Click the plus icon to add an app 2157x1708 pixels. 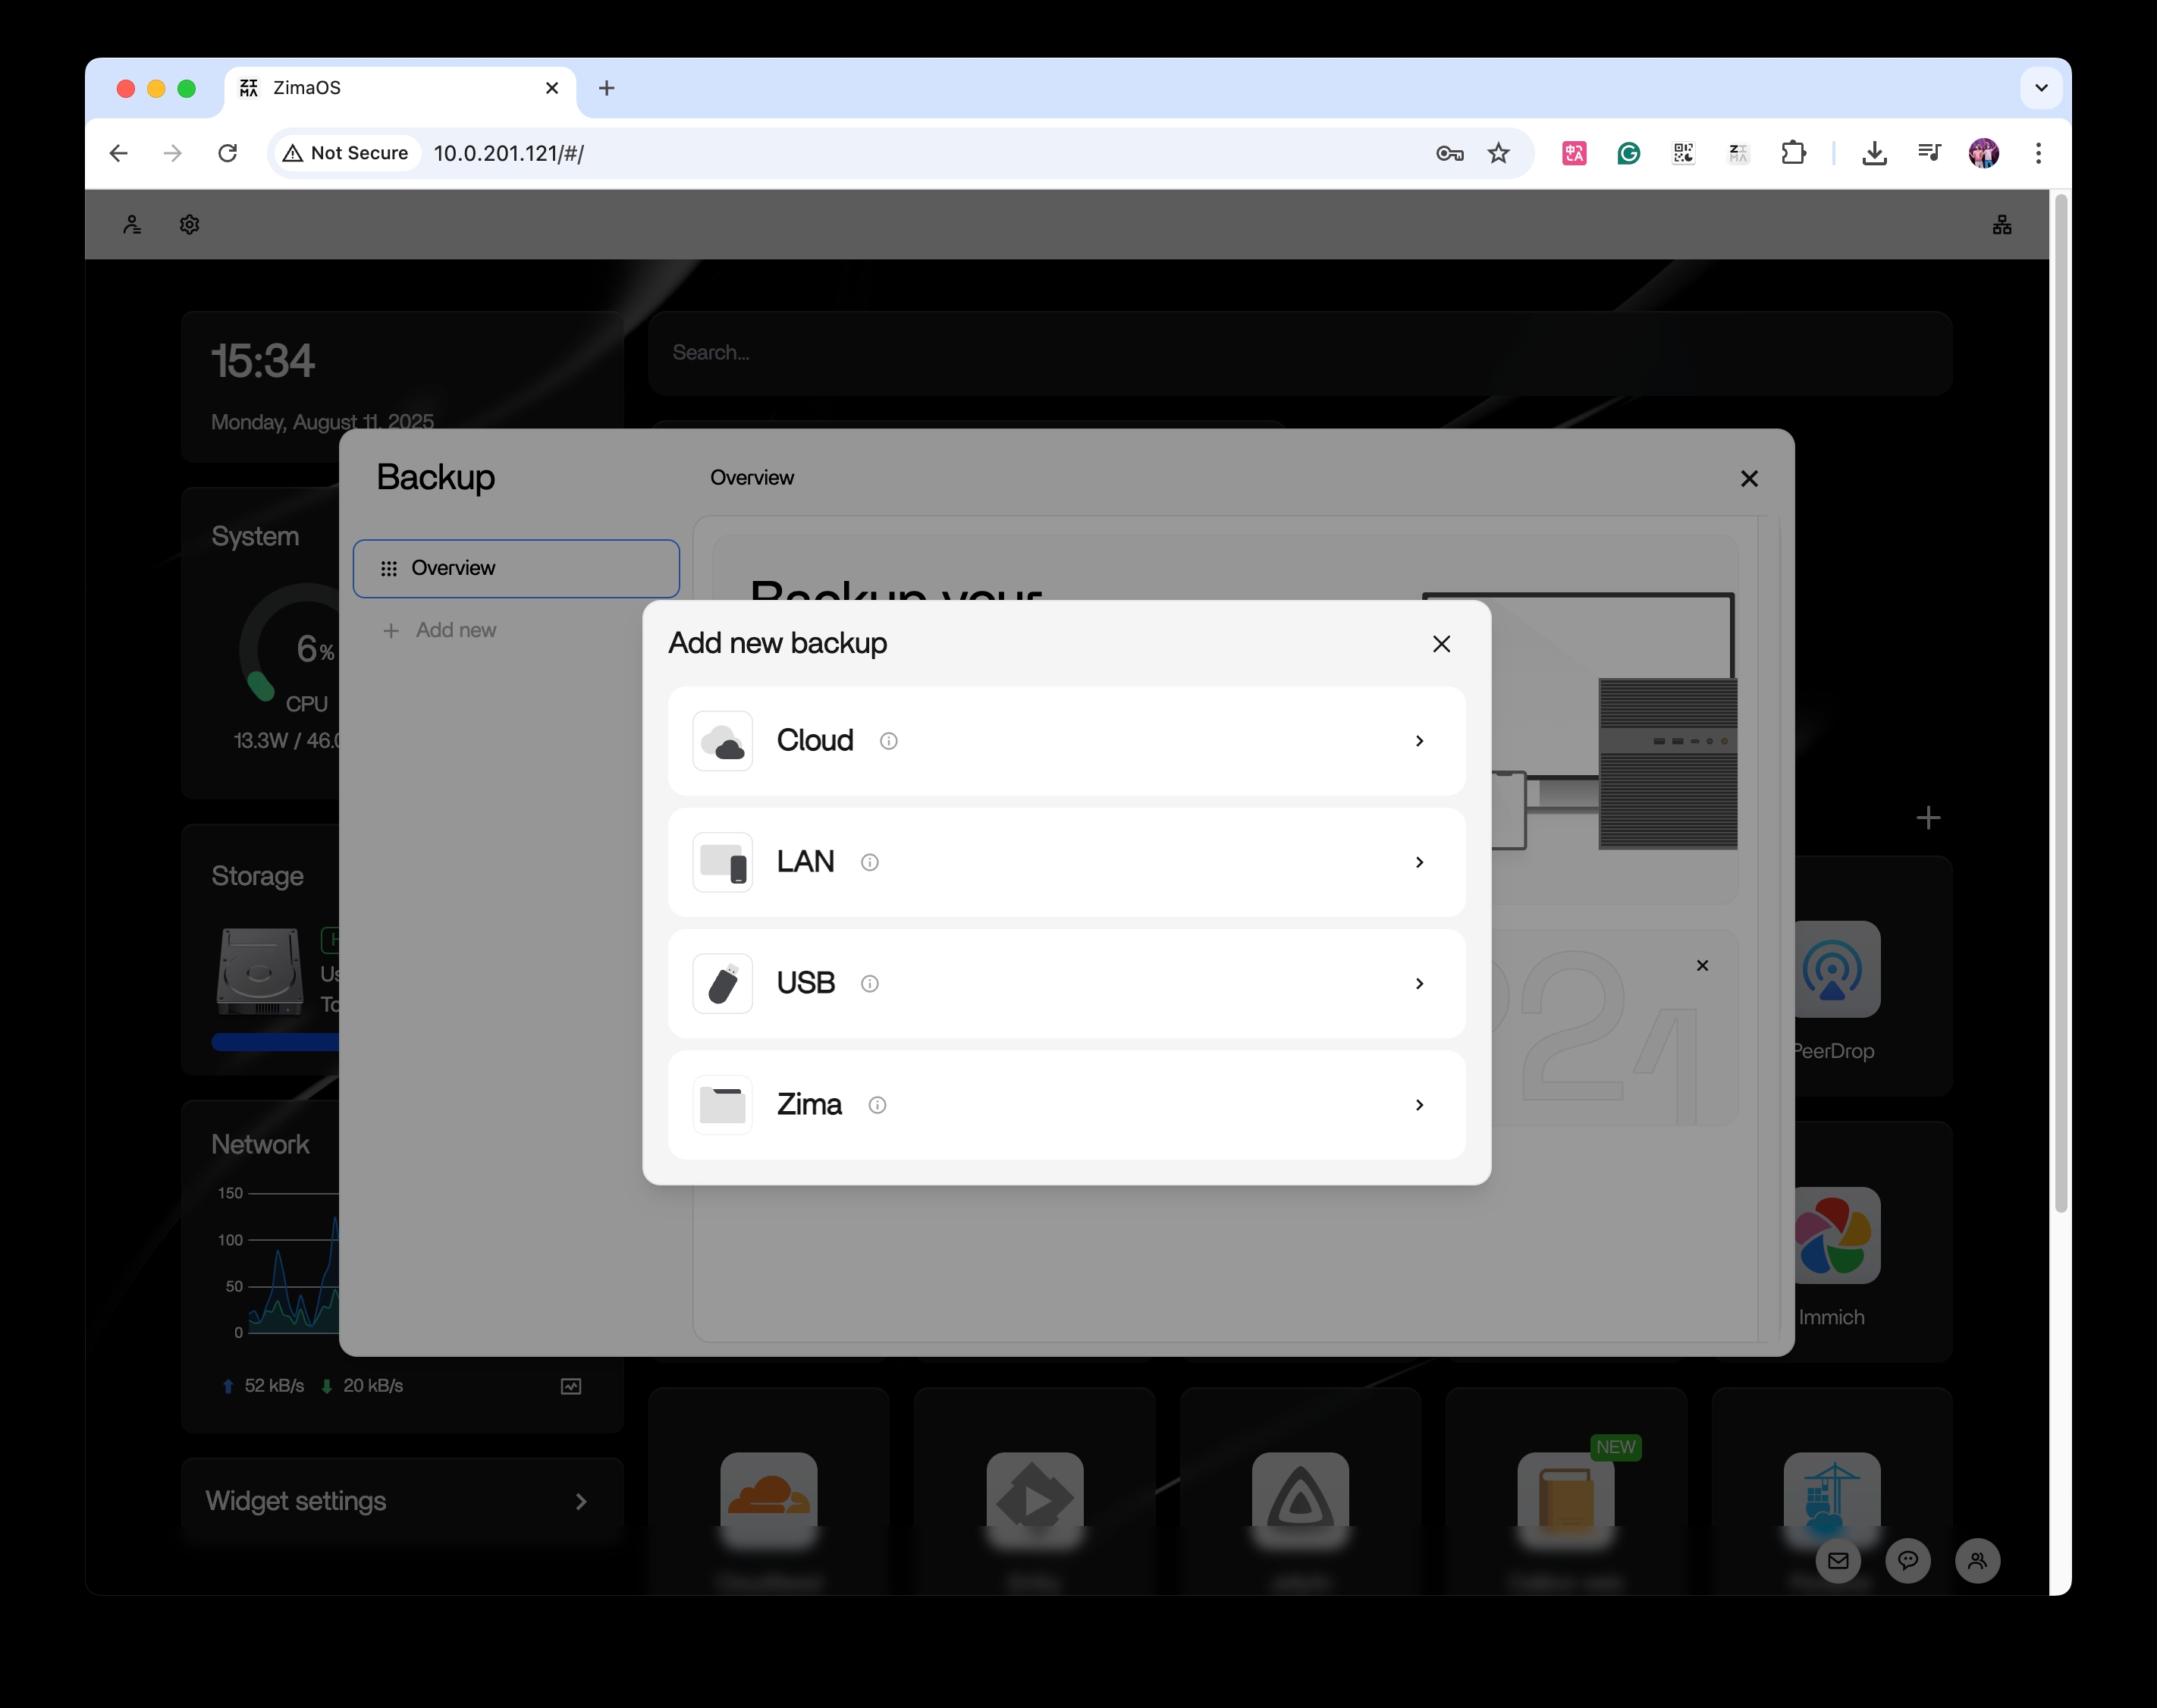click(x=1928, y=818)
